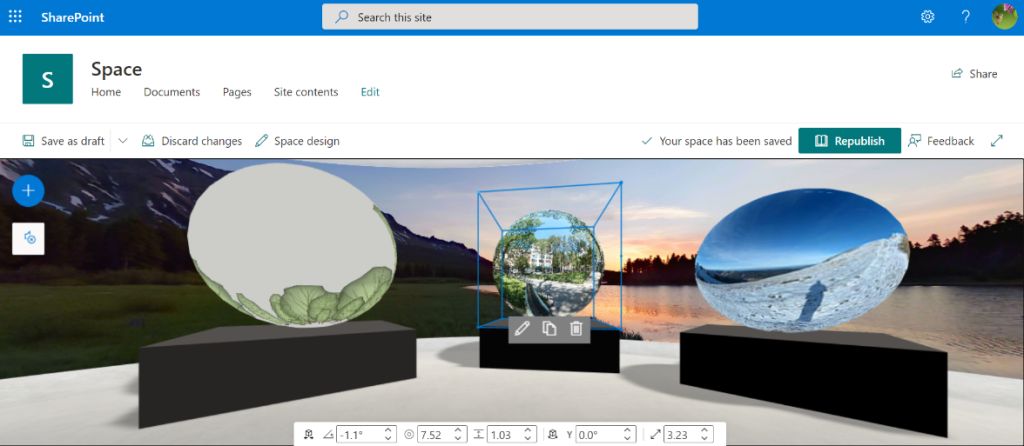Click the distance field showing 7.52

[x=442, y=434]
